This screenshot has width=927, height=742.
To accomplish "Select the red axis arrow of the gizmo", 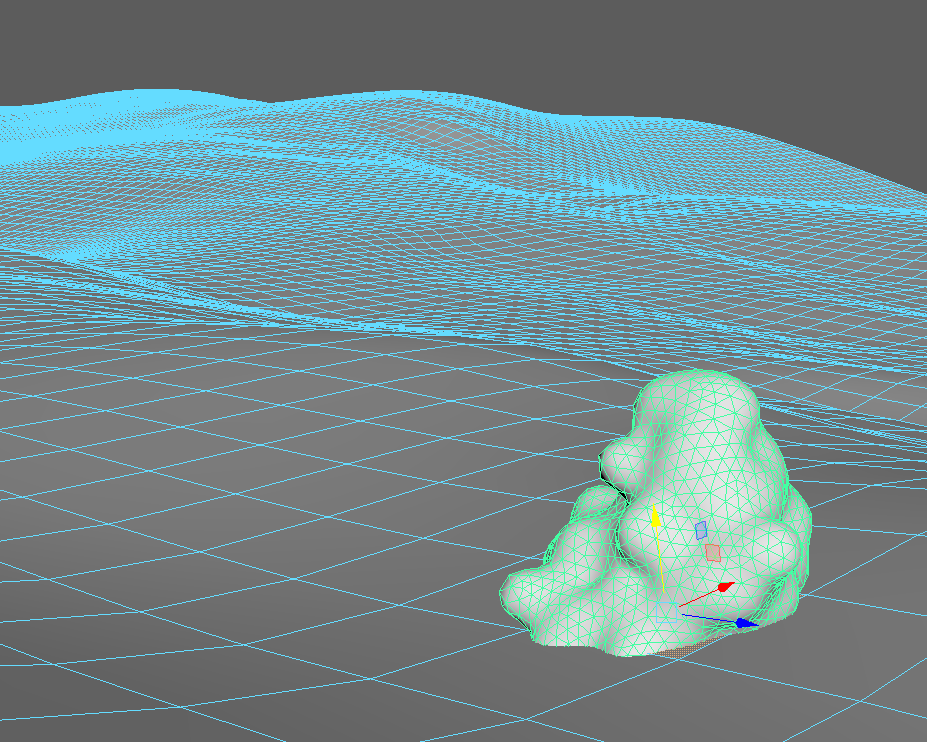I will coord(725,587).
